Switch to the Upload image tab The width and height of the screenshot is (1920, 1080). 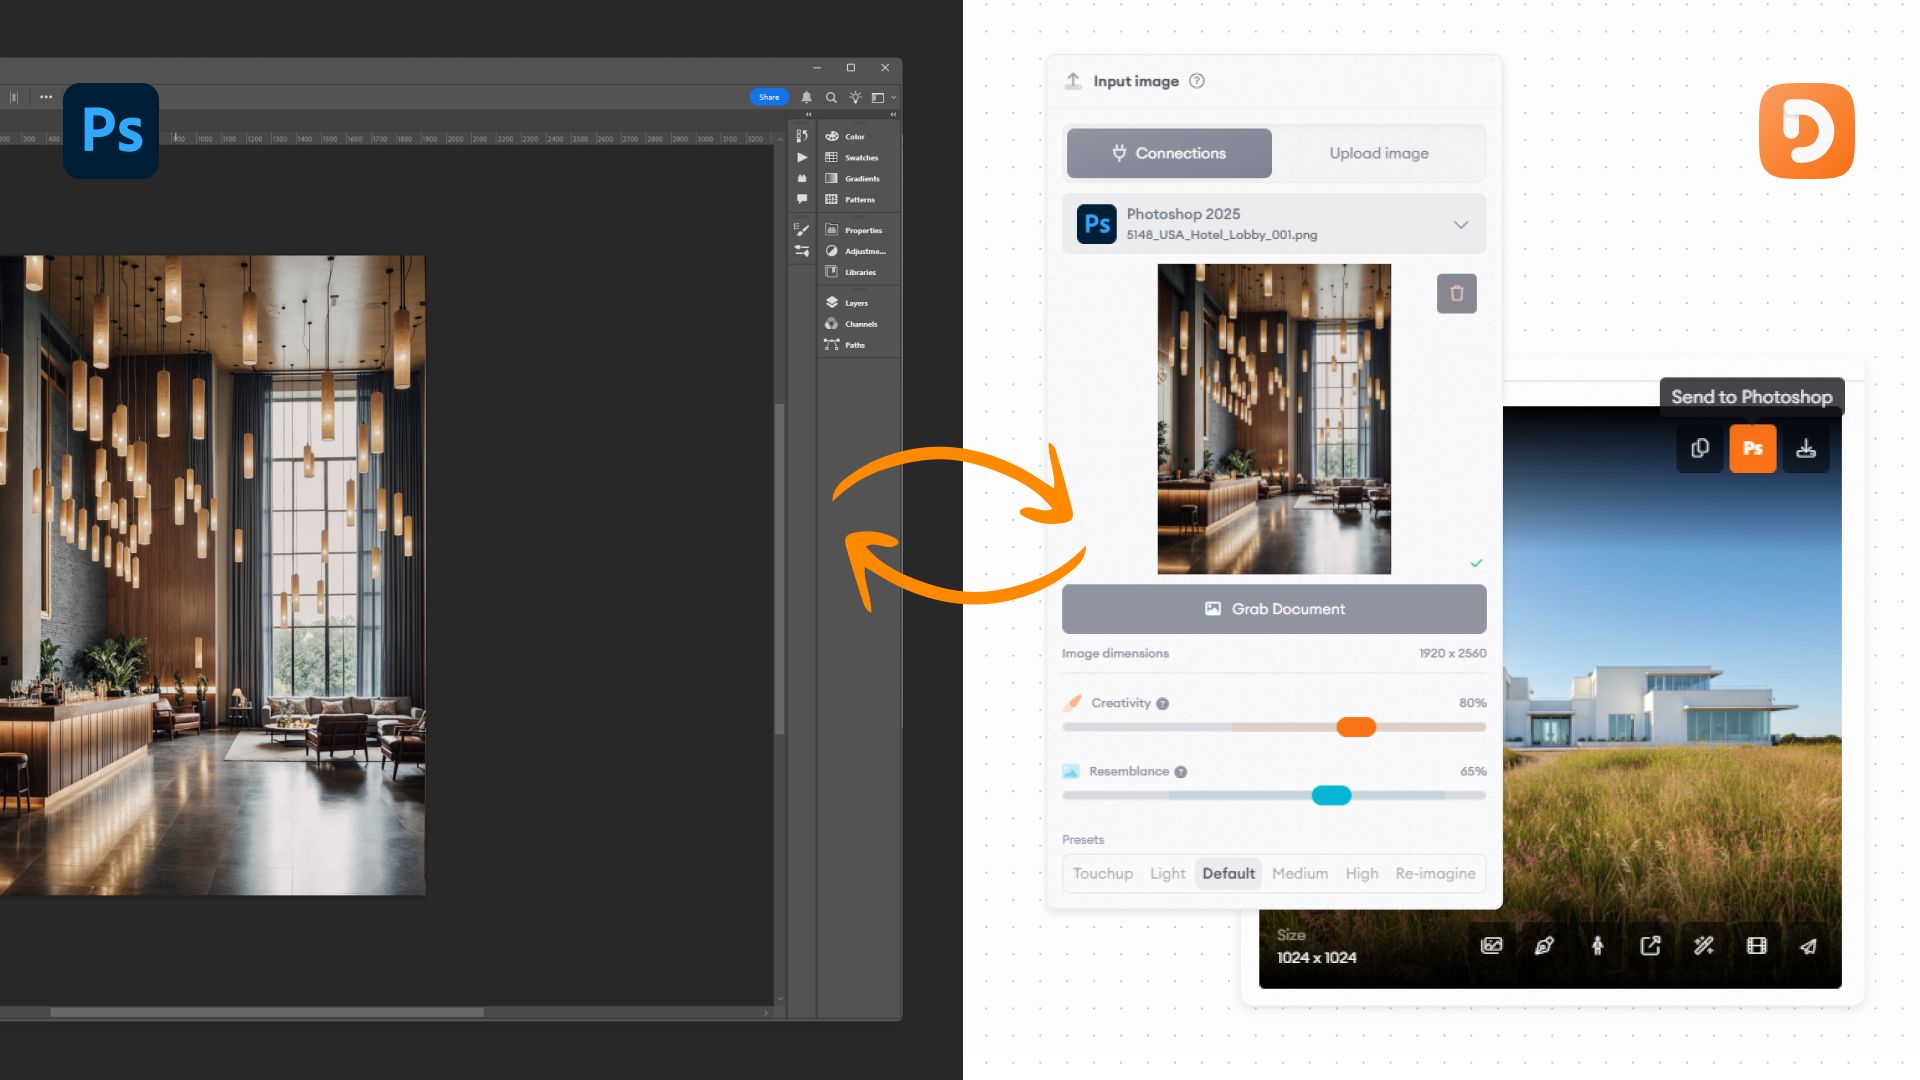click(1378, 153)
